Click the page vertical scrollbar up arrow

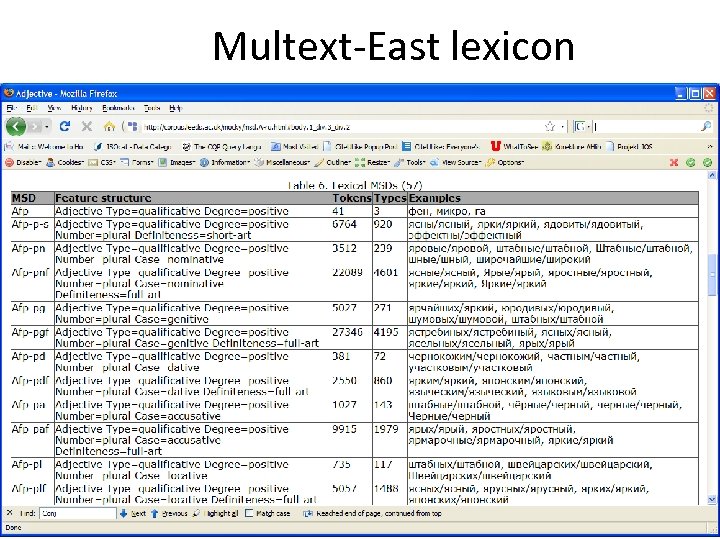(712, 175)
